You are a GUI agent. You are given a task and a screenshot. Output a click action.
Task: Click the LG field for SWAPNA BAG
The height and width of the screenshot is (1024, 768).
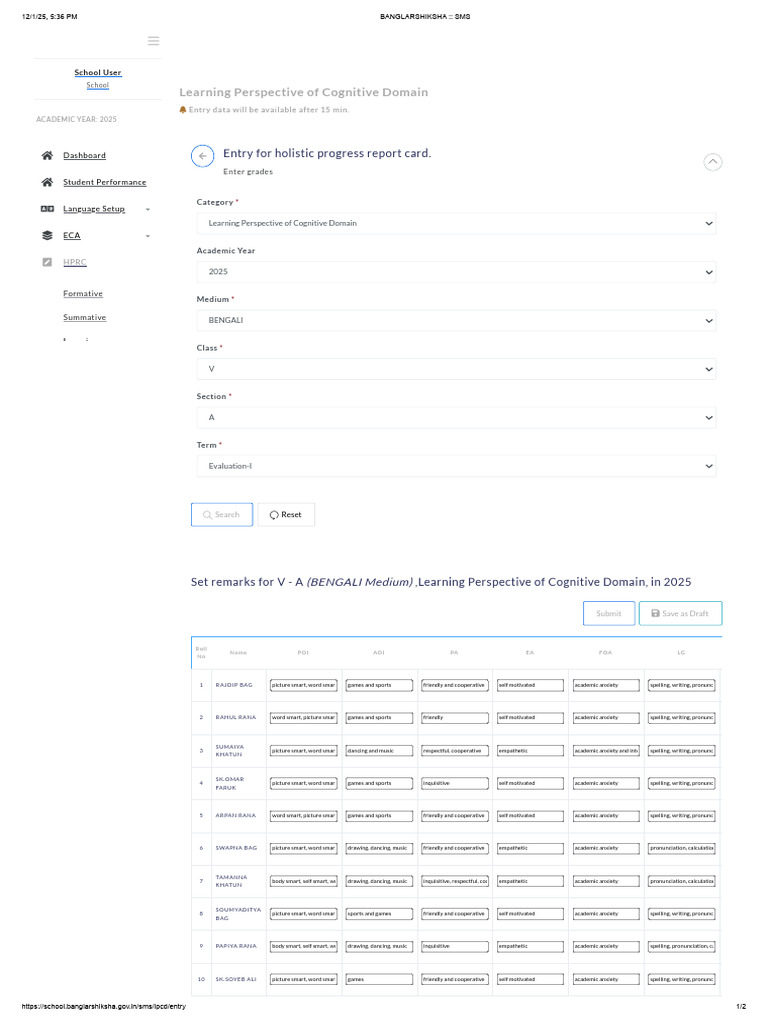(681, 848)
